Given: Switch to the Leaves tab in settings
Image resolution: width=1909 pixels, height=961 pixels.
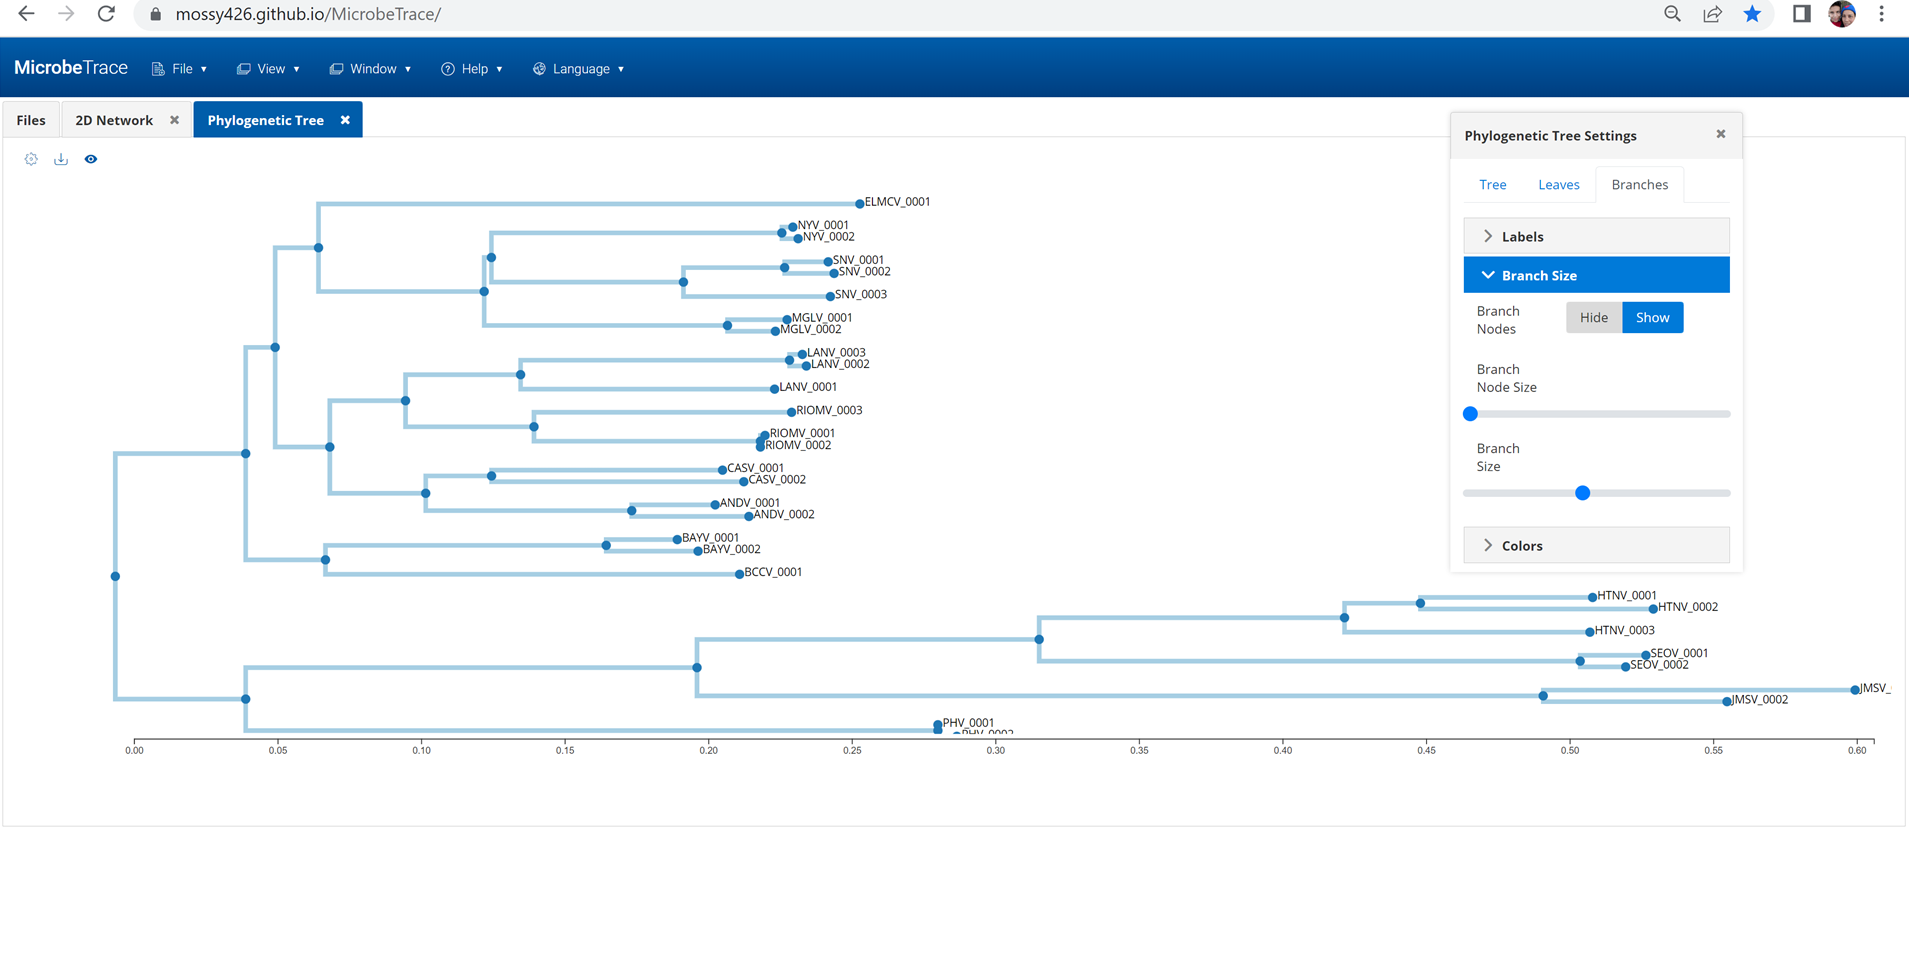Looking at the screenshot, I should coord(1558,184).
